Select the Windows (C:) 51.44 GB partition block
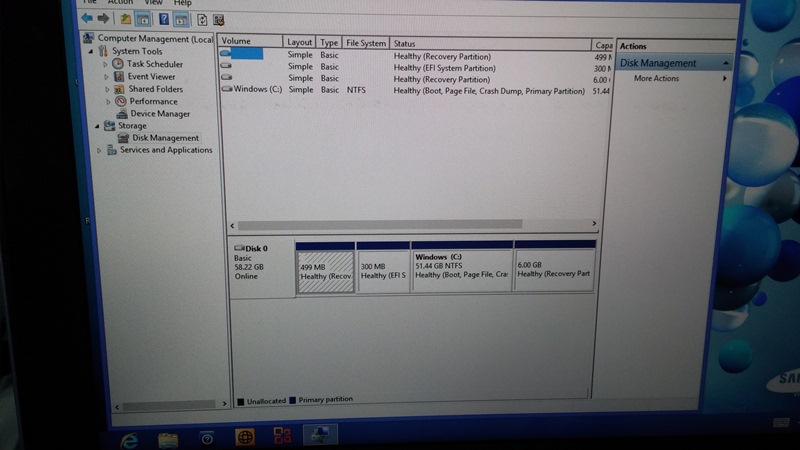 [x=462, y=267]
